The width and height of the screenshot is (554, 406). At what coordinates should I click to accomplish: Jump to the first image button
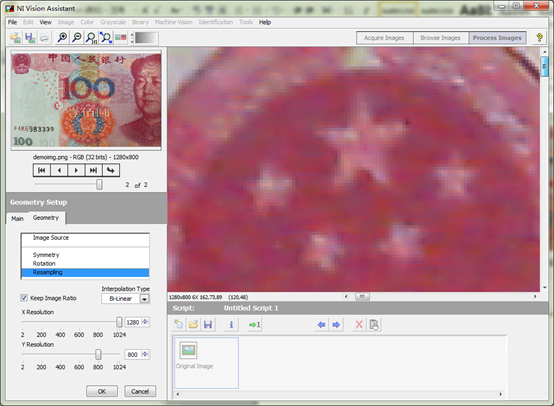[42, 170]
